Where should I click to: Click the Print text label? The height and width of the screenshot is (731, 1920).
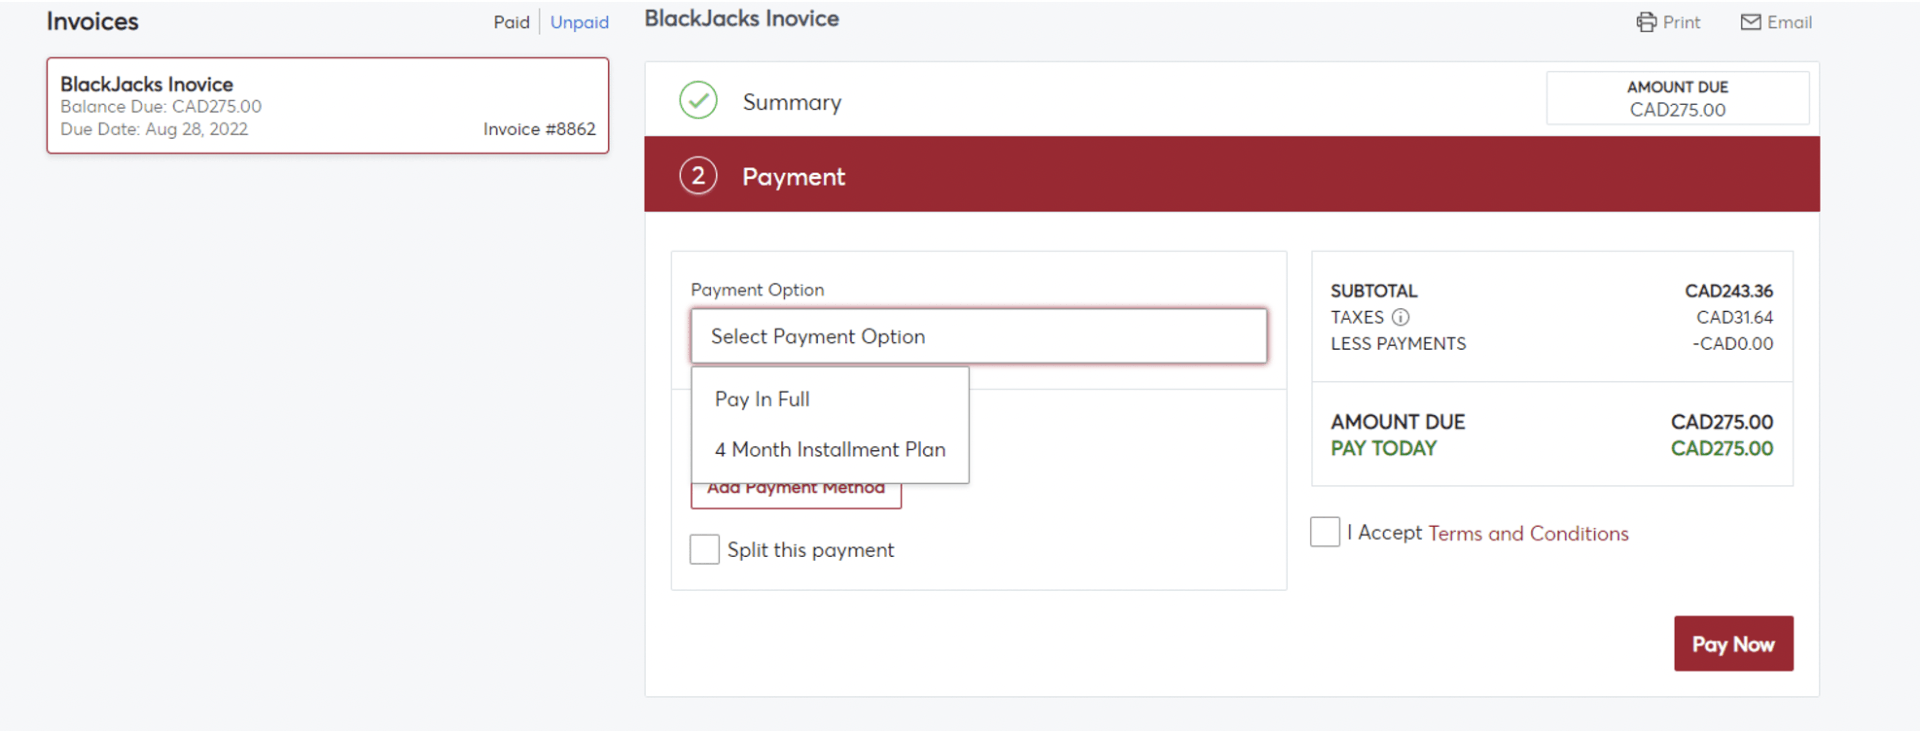1681,22
